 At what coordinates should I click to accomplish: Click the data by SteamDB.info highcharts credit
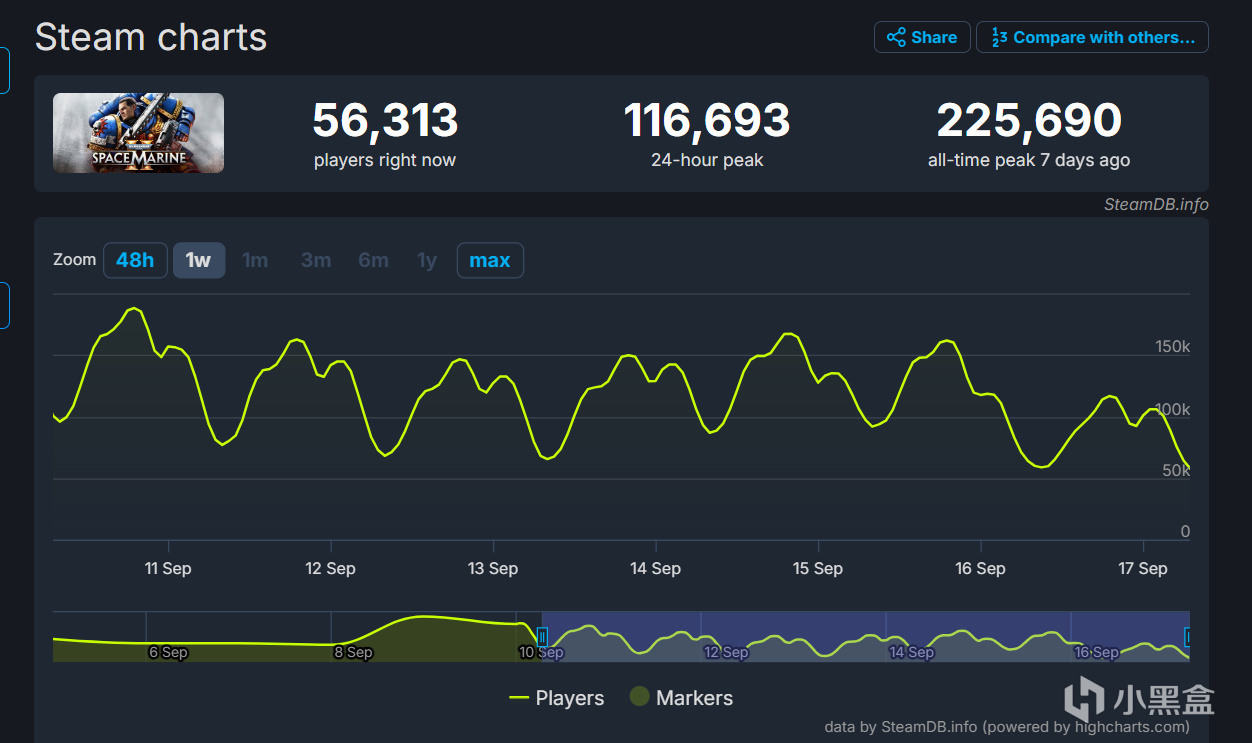pyautogui.click(x=1007, y=727)
